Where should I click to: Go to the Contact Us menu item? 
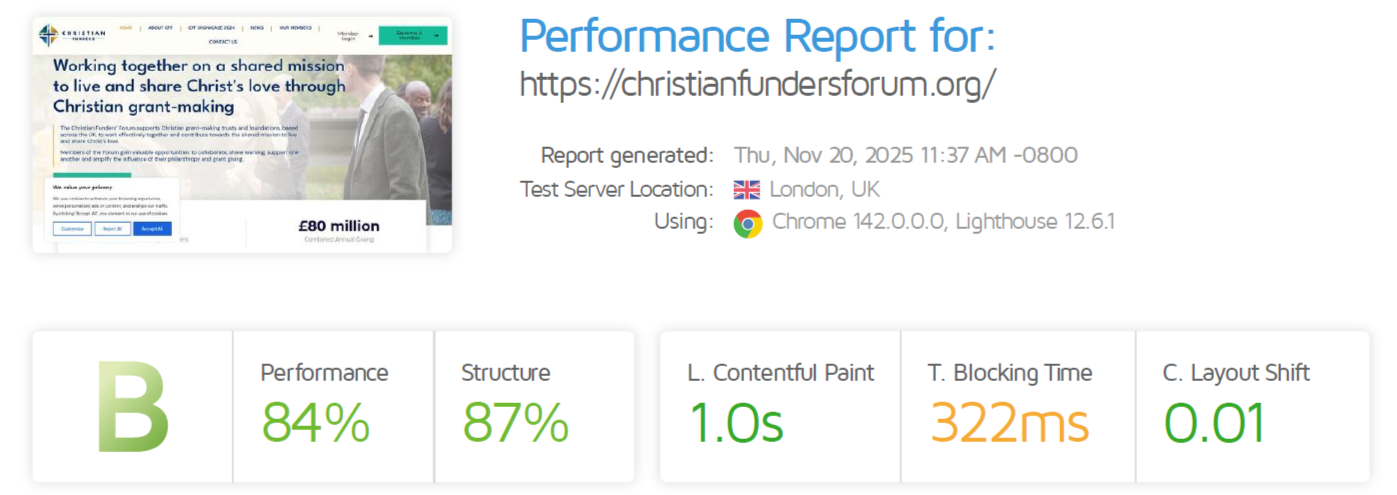coord(223,42)
